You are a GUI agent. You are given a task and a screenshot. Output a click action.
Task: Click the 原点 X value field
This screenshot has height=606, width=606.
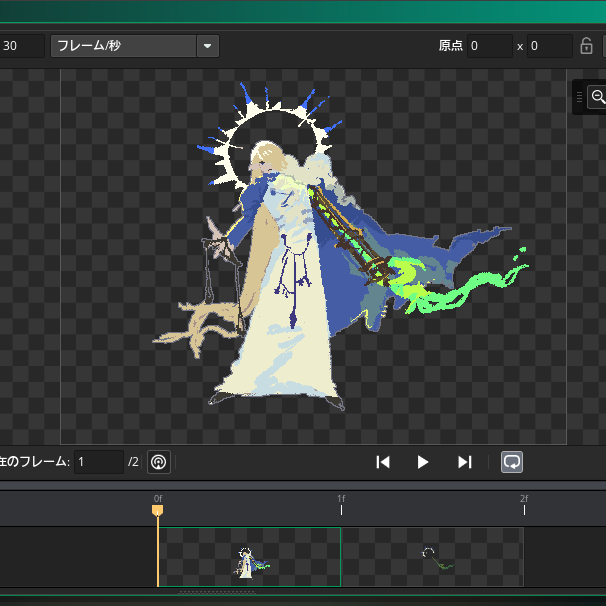coord(489,46)
